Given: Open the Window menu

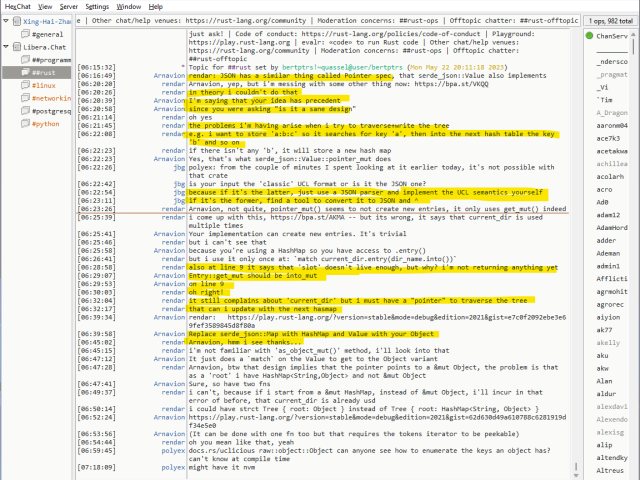Looking at the screenshot, I should (x=130, y=6).
